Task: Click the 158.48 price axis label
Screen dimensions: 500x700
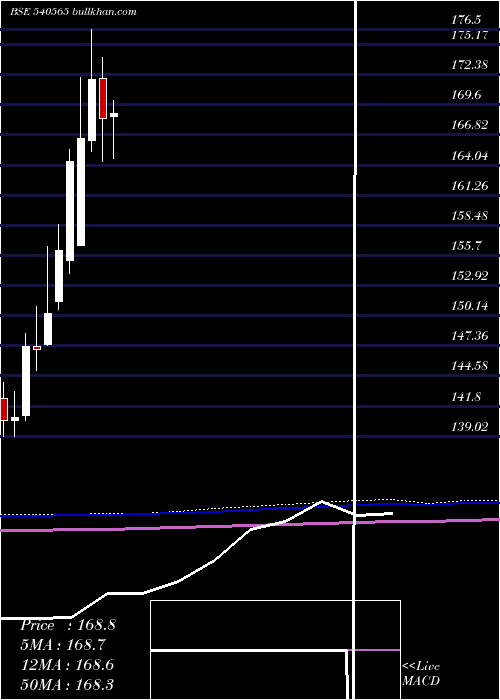Action: [469, 216]
